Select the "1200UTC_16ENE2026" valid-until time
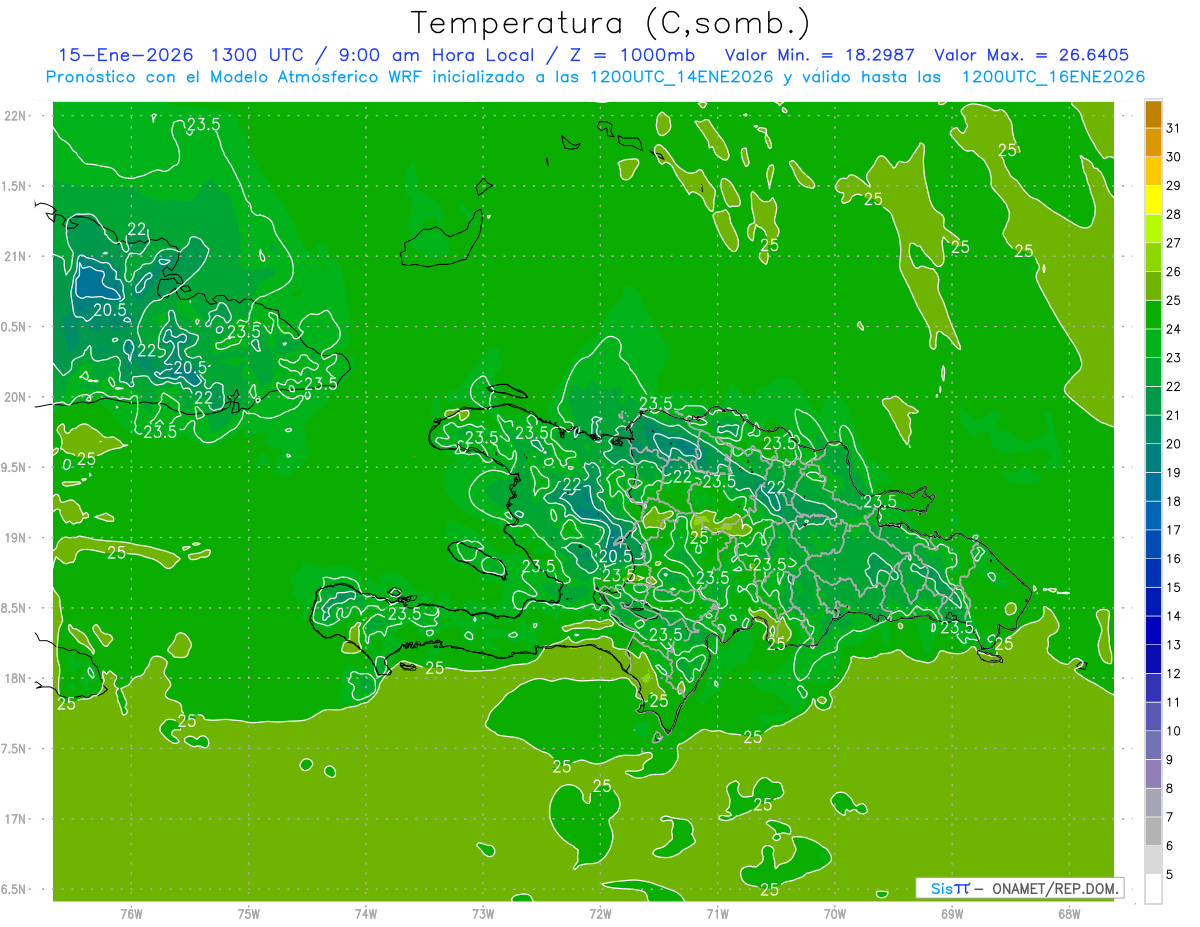 1052,77
